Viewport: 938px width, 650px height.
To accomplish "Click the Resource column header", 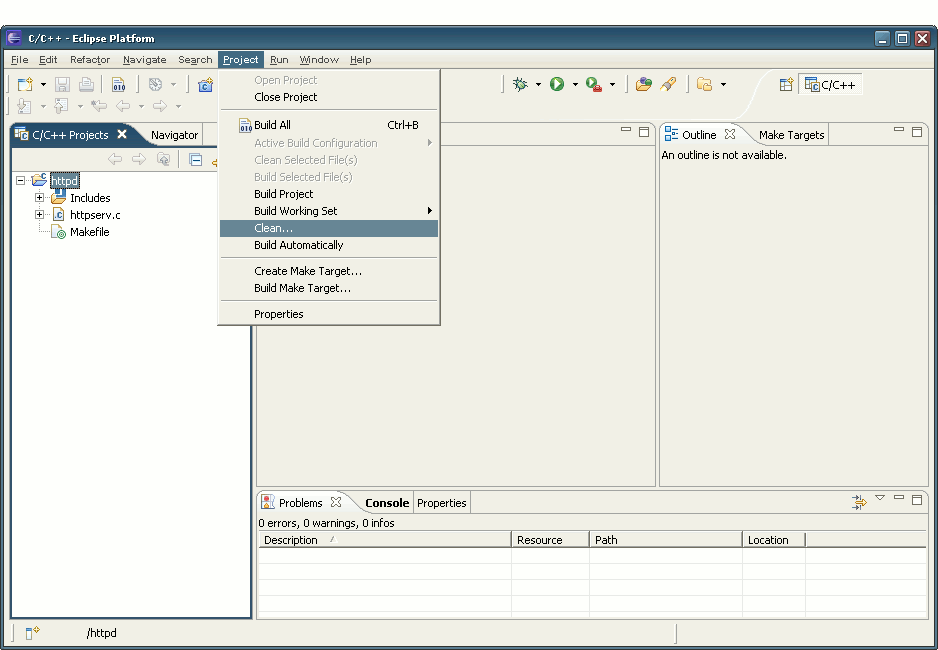I will (550, 540).
